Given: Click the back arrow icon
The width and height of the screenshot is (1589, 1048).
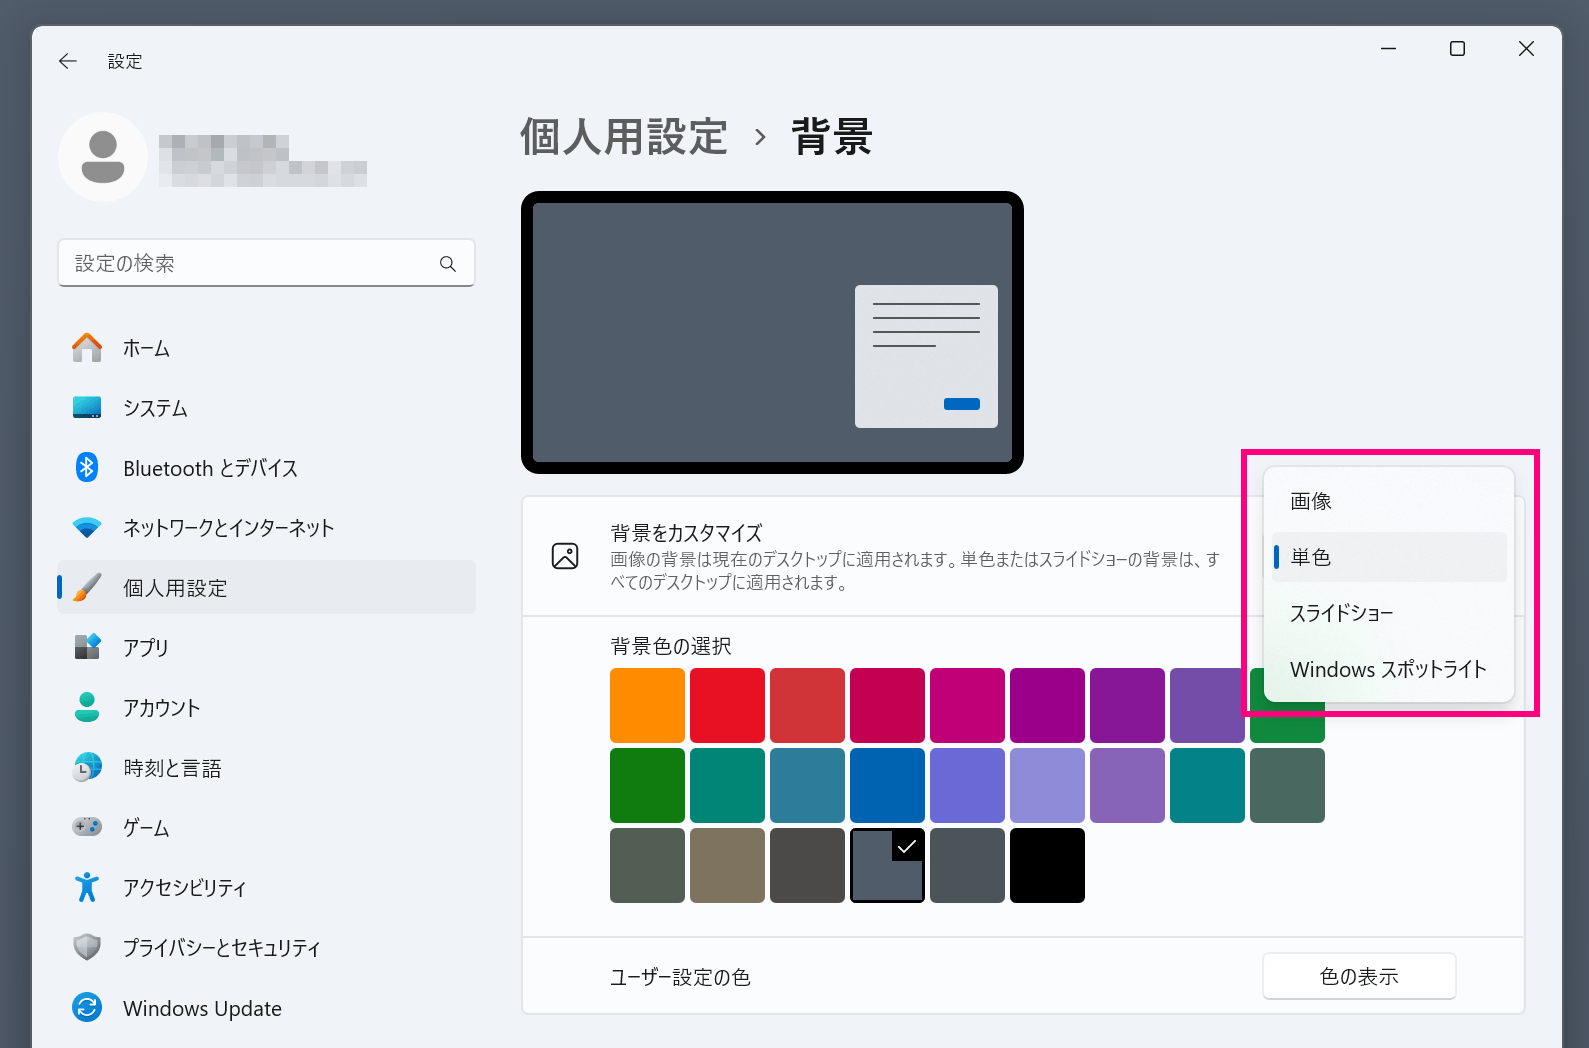Looking at the screenshot, I should click(68, 61).
